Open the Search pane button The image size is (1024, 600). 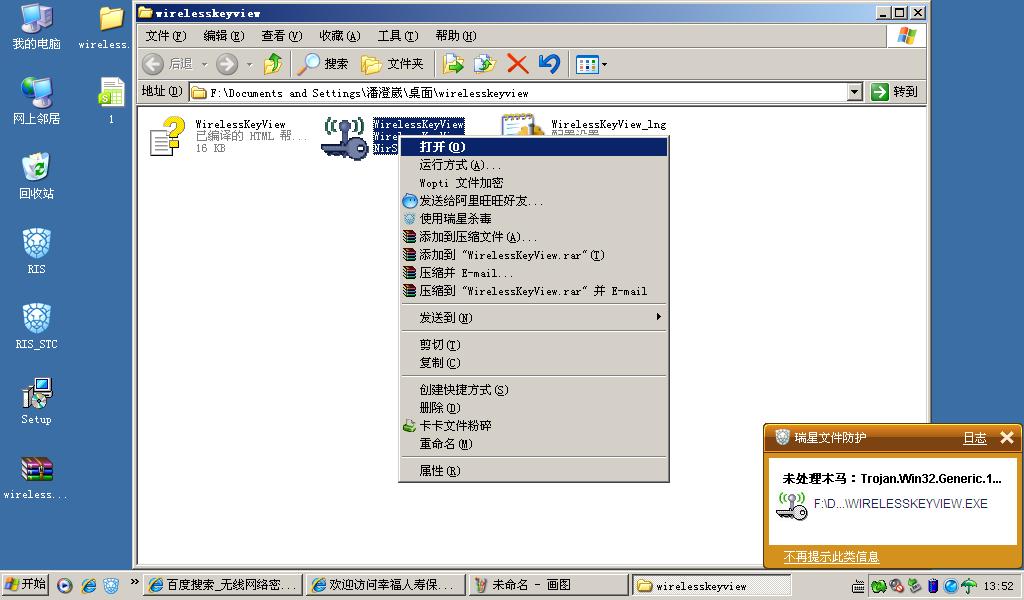323,64
